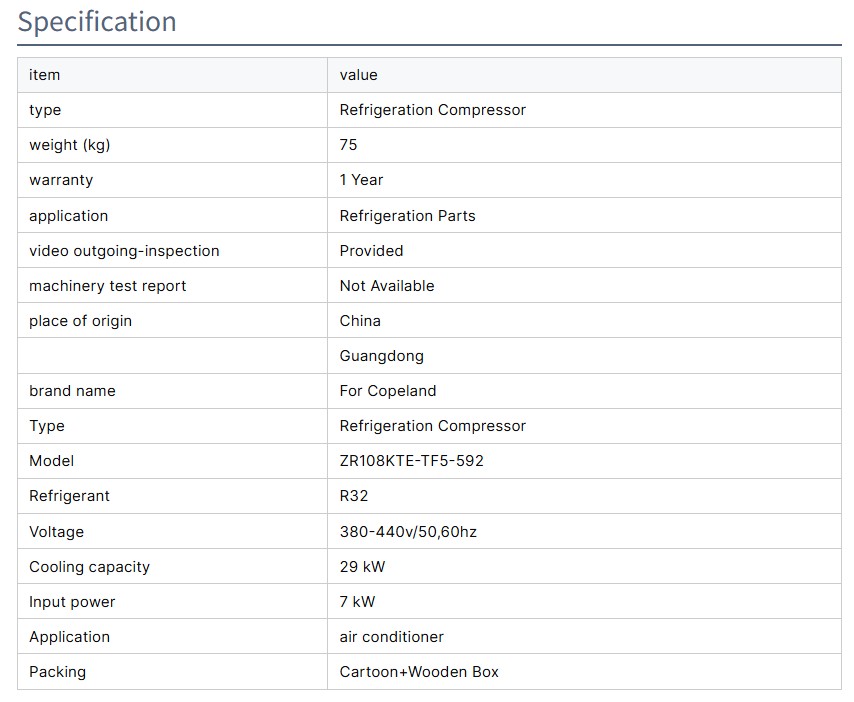854x702 pixels.
Task: Click the 'air conditioner' value cell
Action: [x=391, y=637]
